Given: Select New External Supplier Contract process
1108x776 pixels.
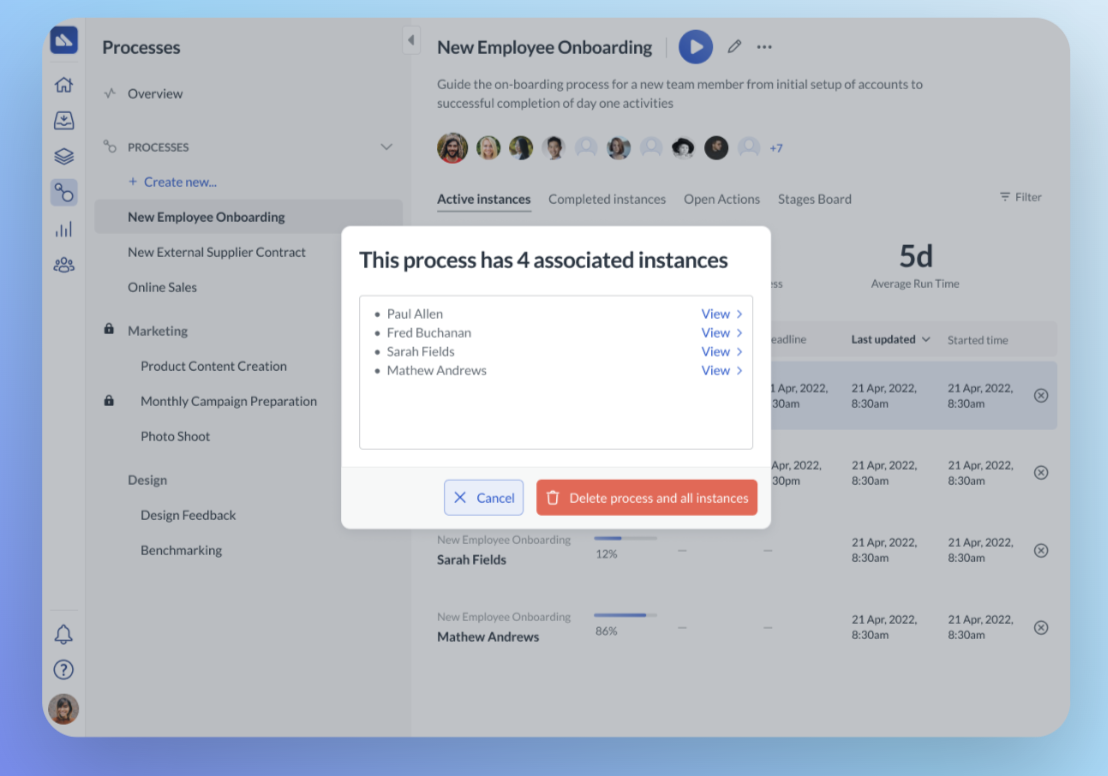Looking at the screenshot, I should pyautogui.click(x=216, y=252).
